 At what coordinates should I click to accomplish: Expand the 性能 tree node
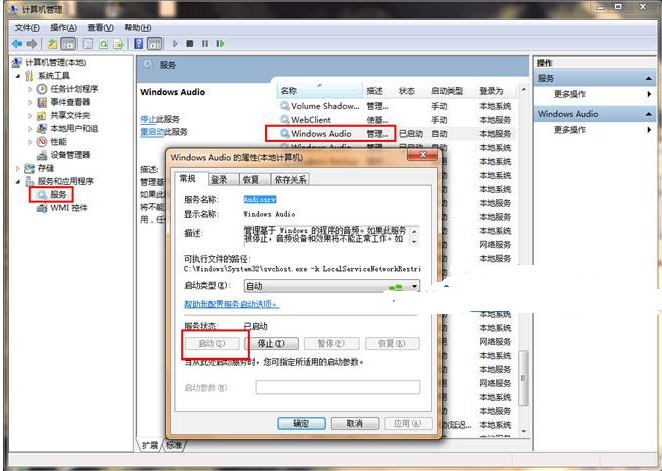tap(30, 142)
